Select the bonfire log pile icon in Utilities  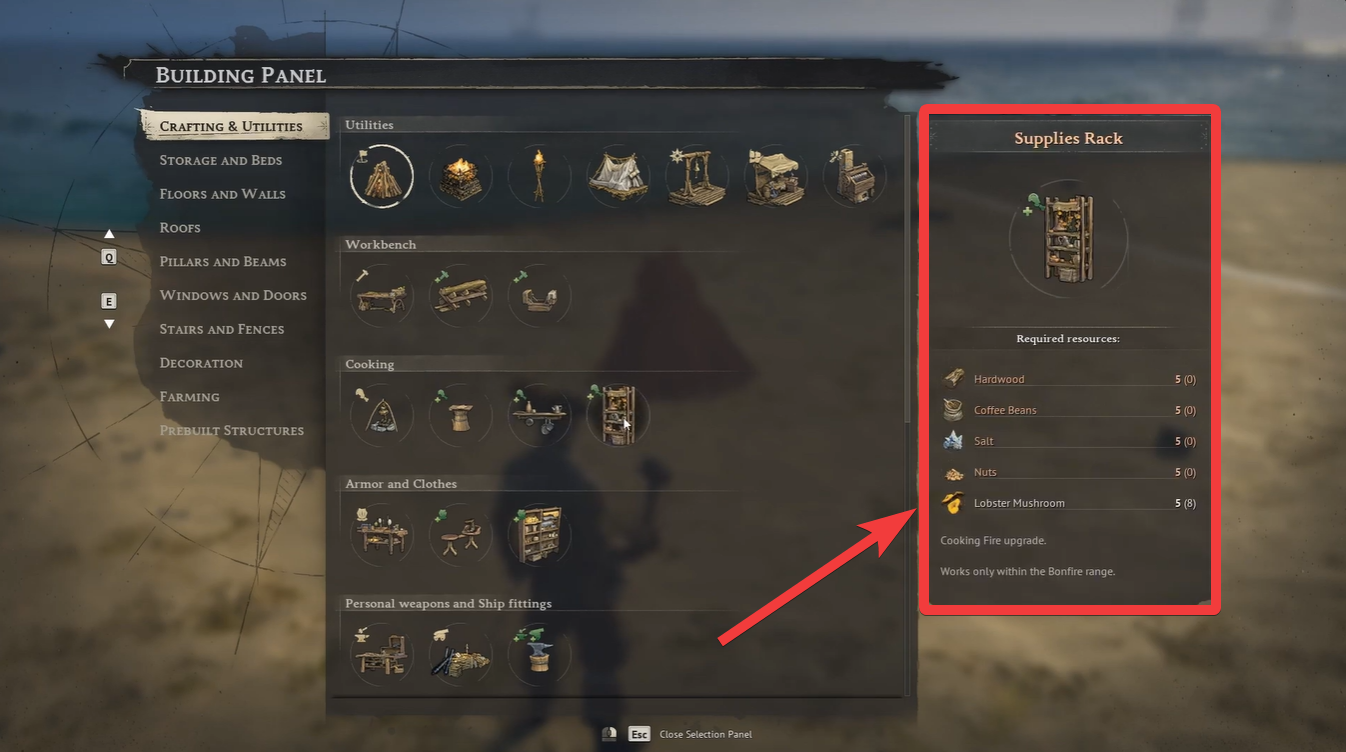coord(382,176)
